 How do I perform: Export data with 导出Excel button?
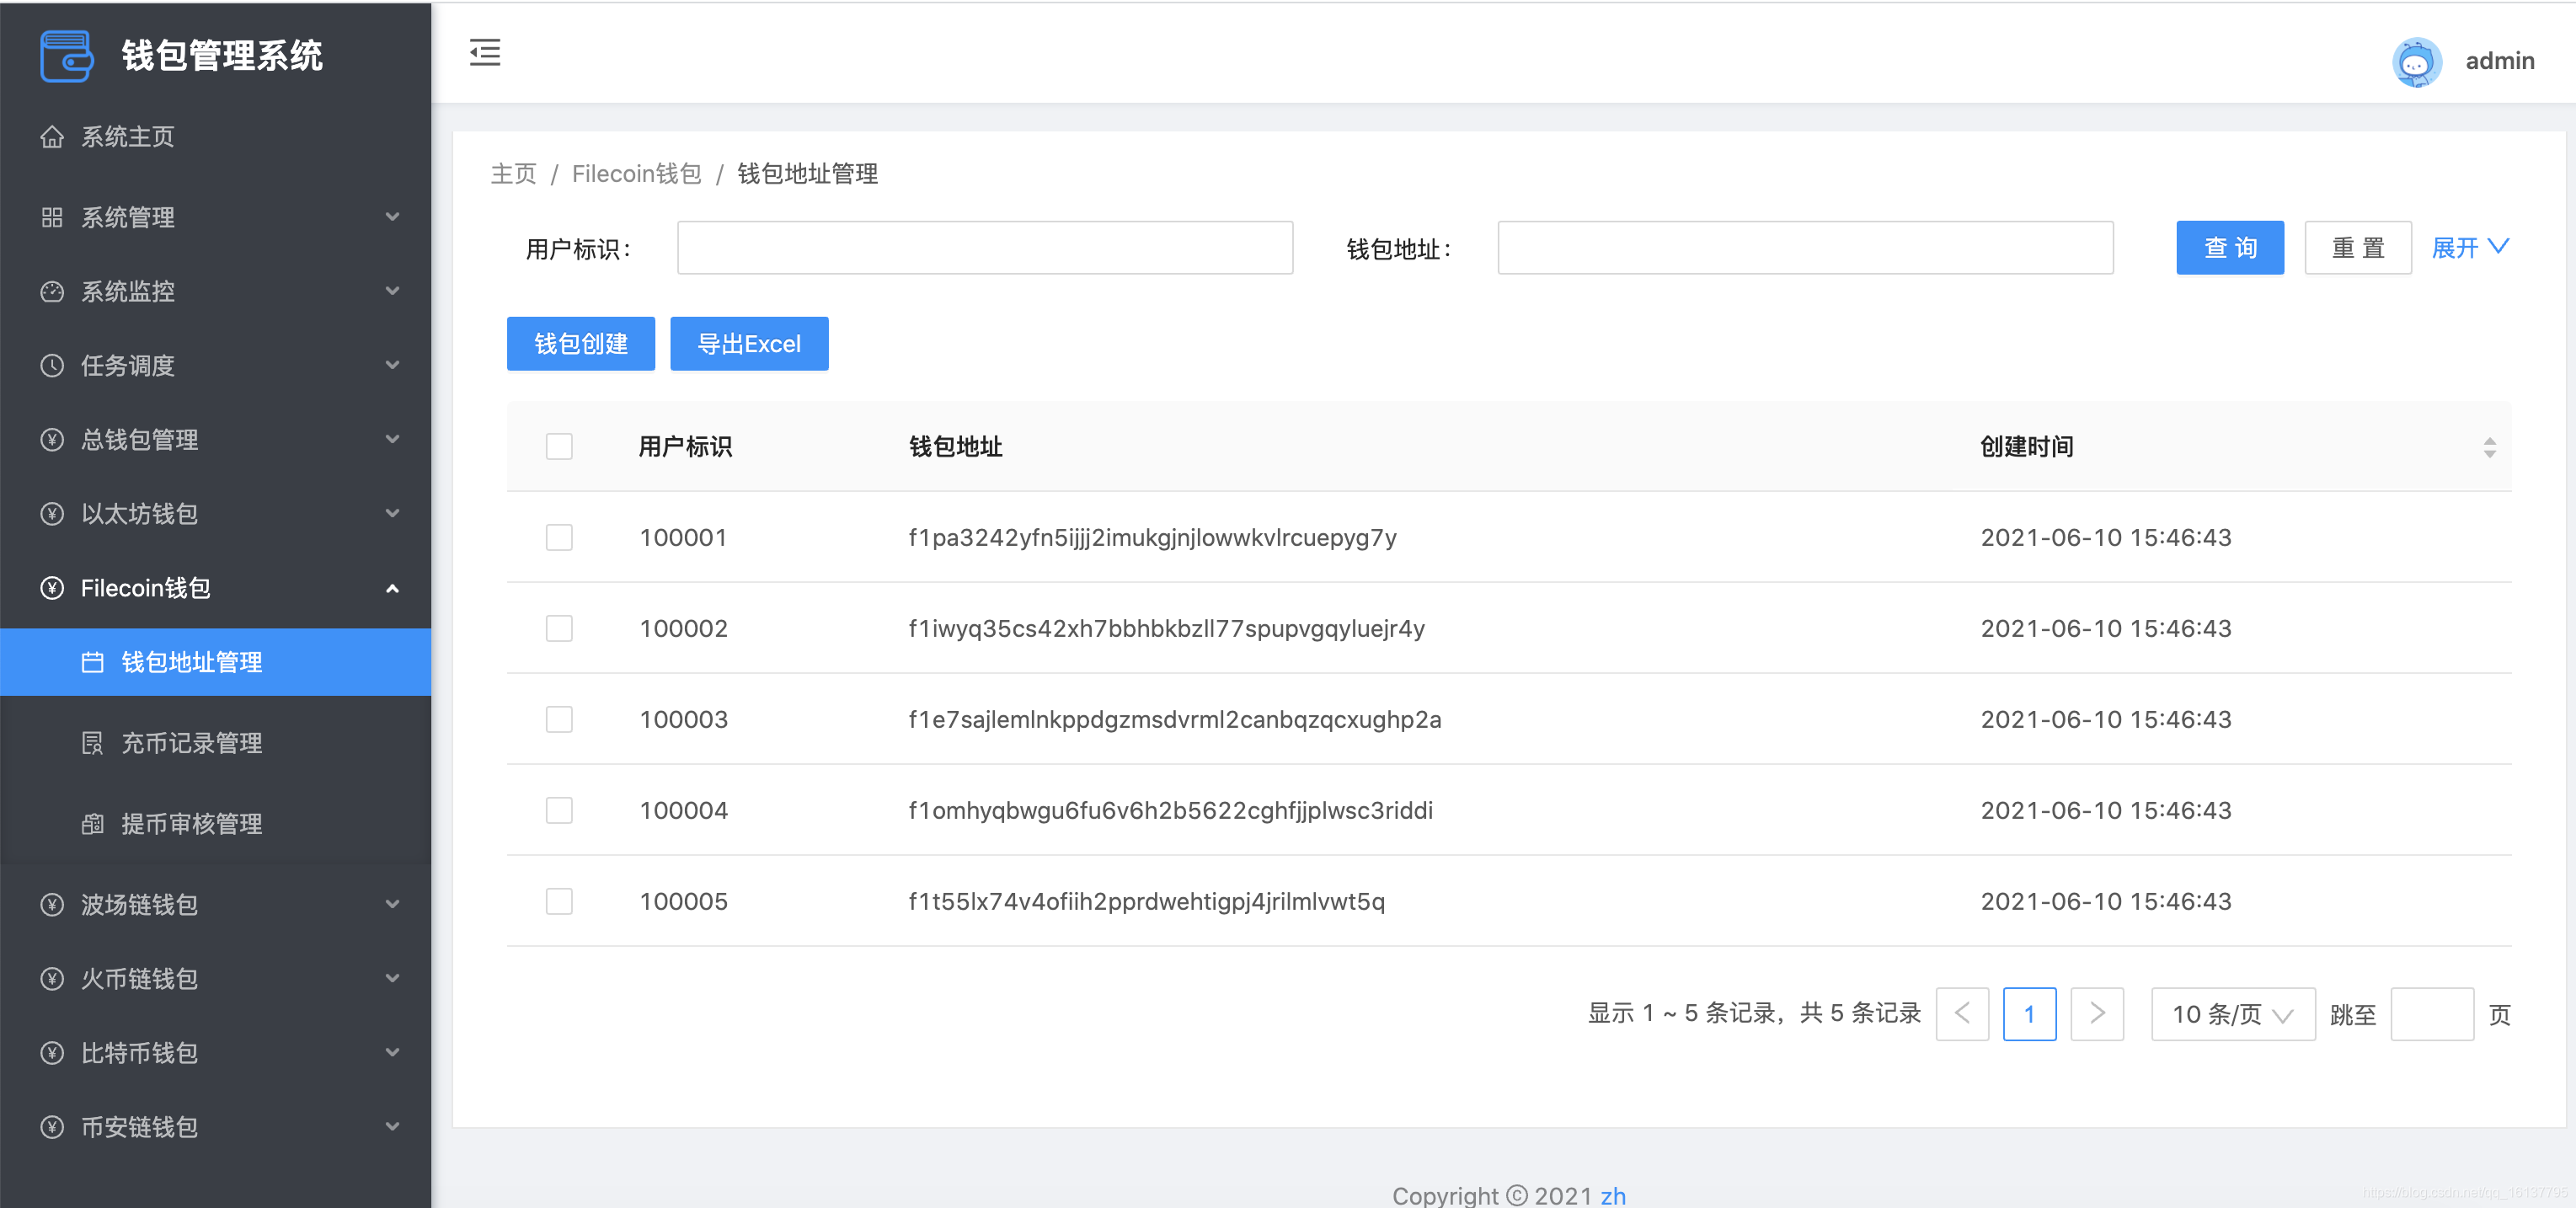point(749,343)
